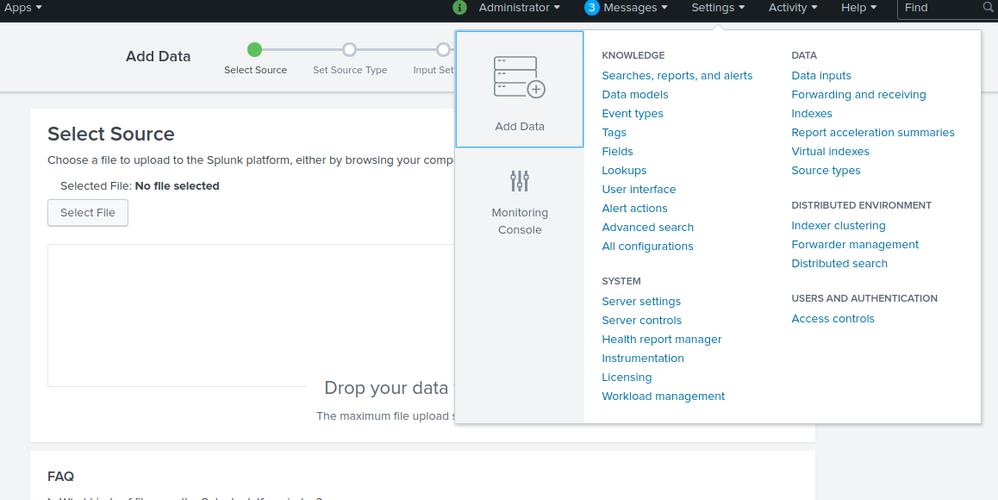
Task: Click the green Select Source step circle
Action: pyautogui.click(x=255, y=49)
